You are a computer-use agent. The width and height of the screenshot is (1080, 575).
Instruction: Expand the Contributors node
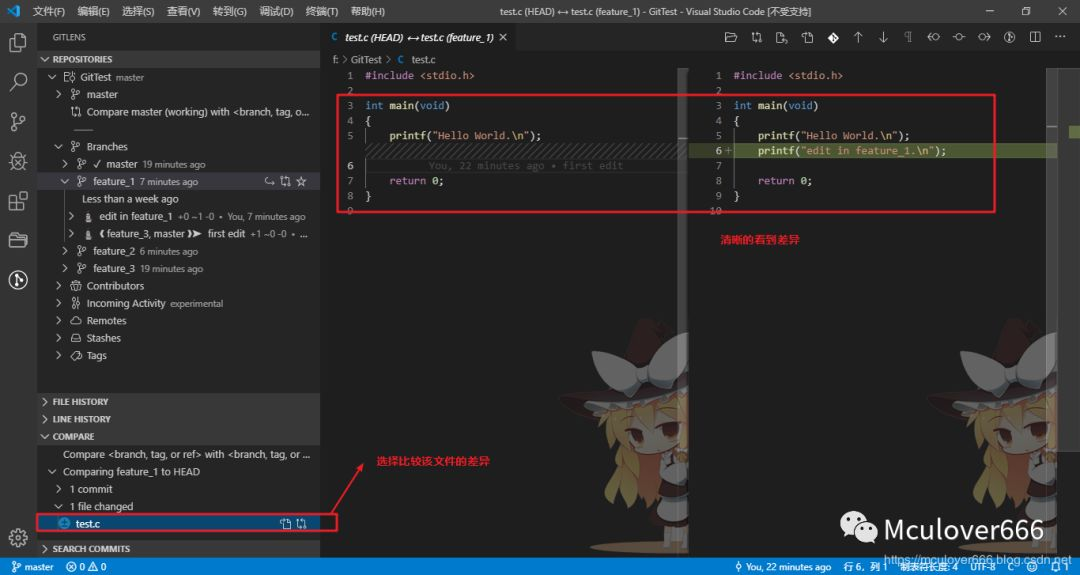coord(59,286)
